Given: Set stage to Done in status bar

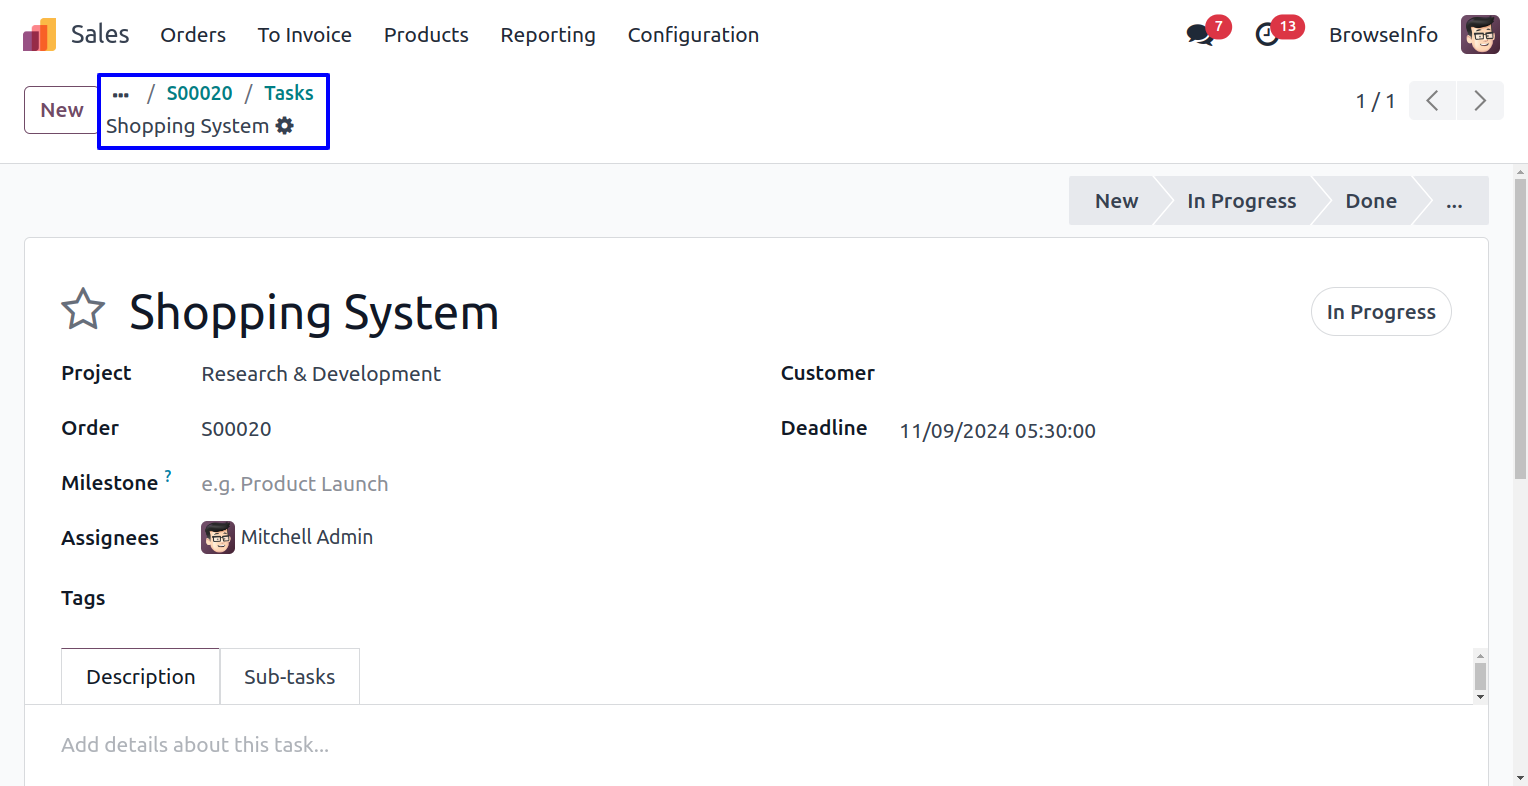Looking at the screenshot, I should tap(1370, 201).
